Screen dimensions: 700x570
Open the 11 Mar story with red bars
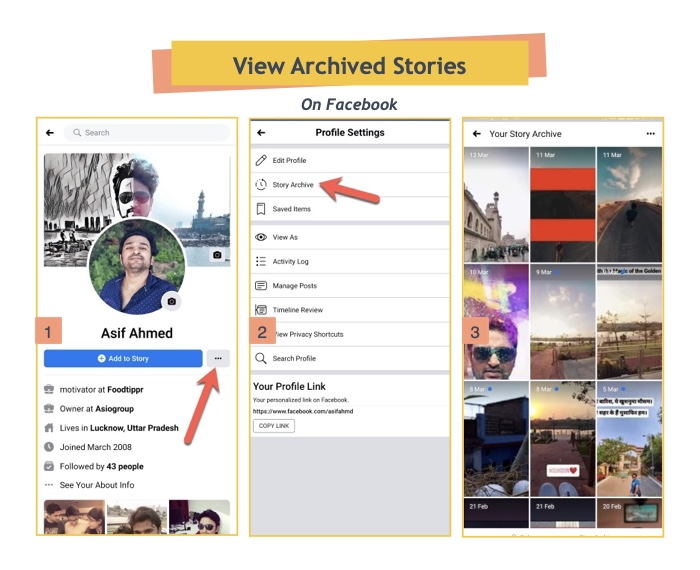562,204
